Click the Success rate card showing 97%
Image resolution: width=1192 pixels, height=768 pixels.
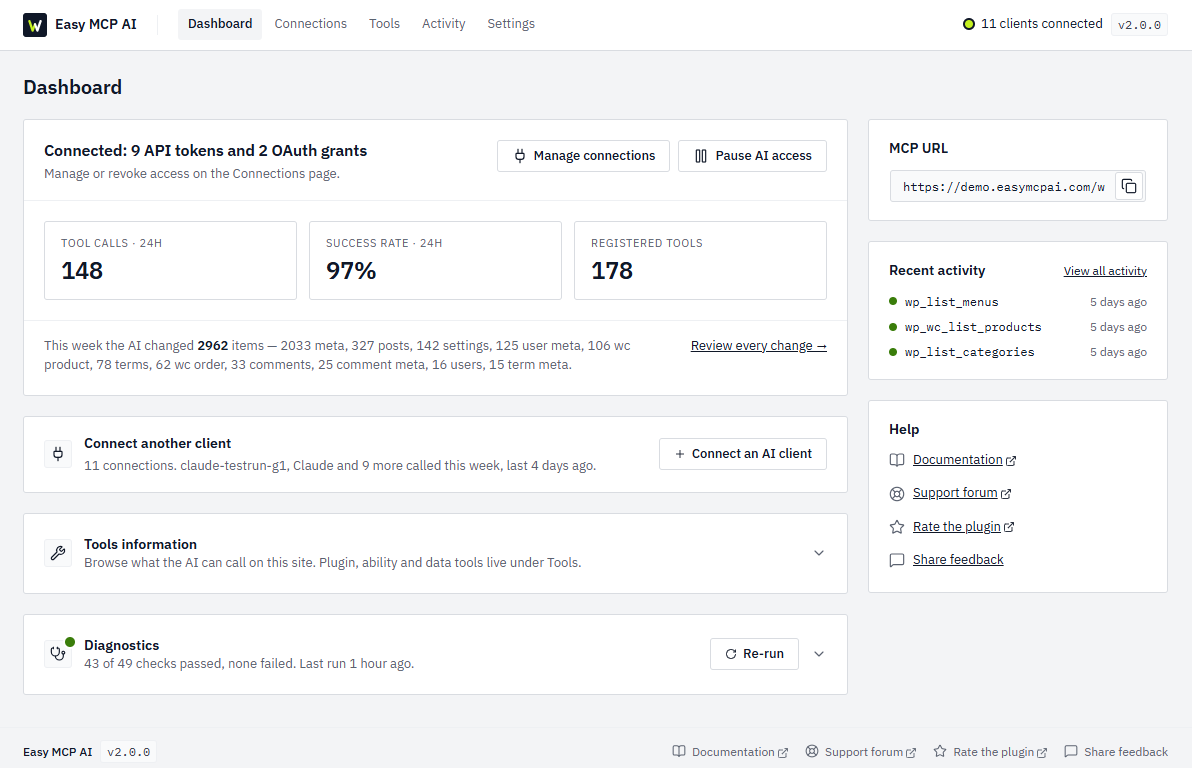click(x=436, y=261)
